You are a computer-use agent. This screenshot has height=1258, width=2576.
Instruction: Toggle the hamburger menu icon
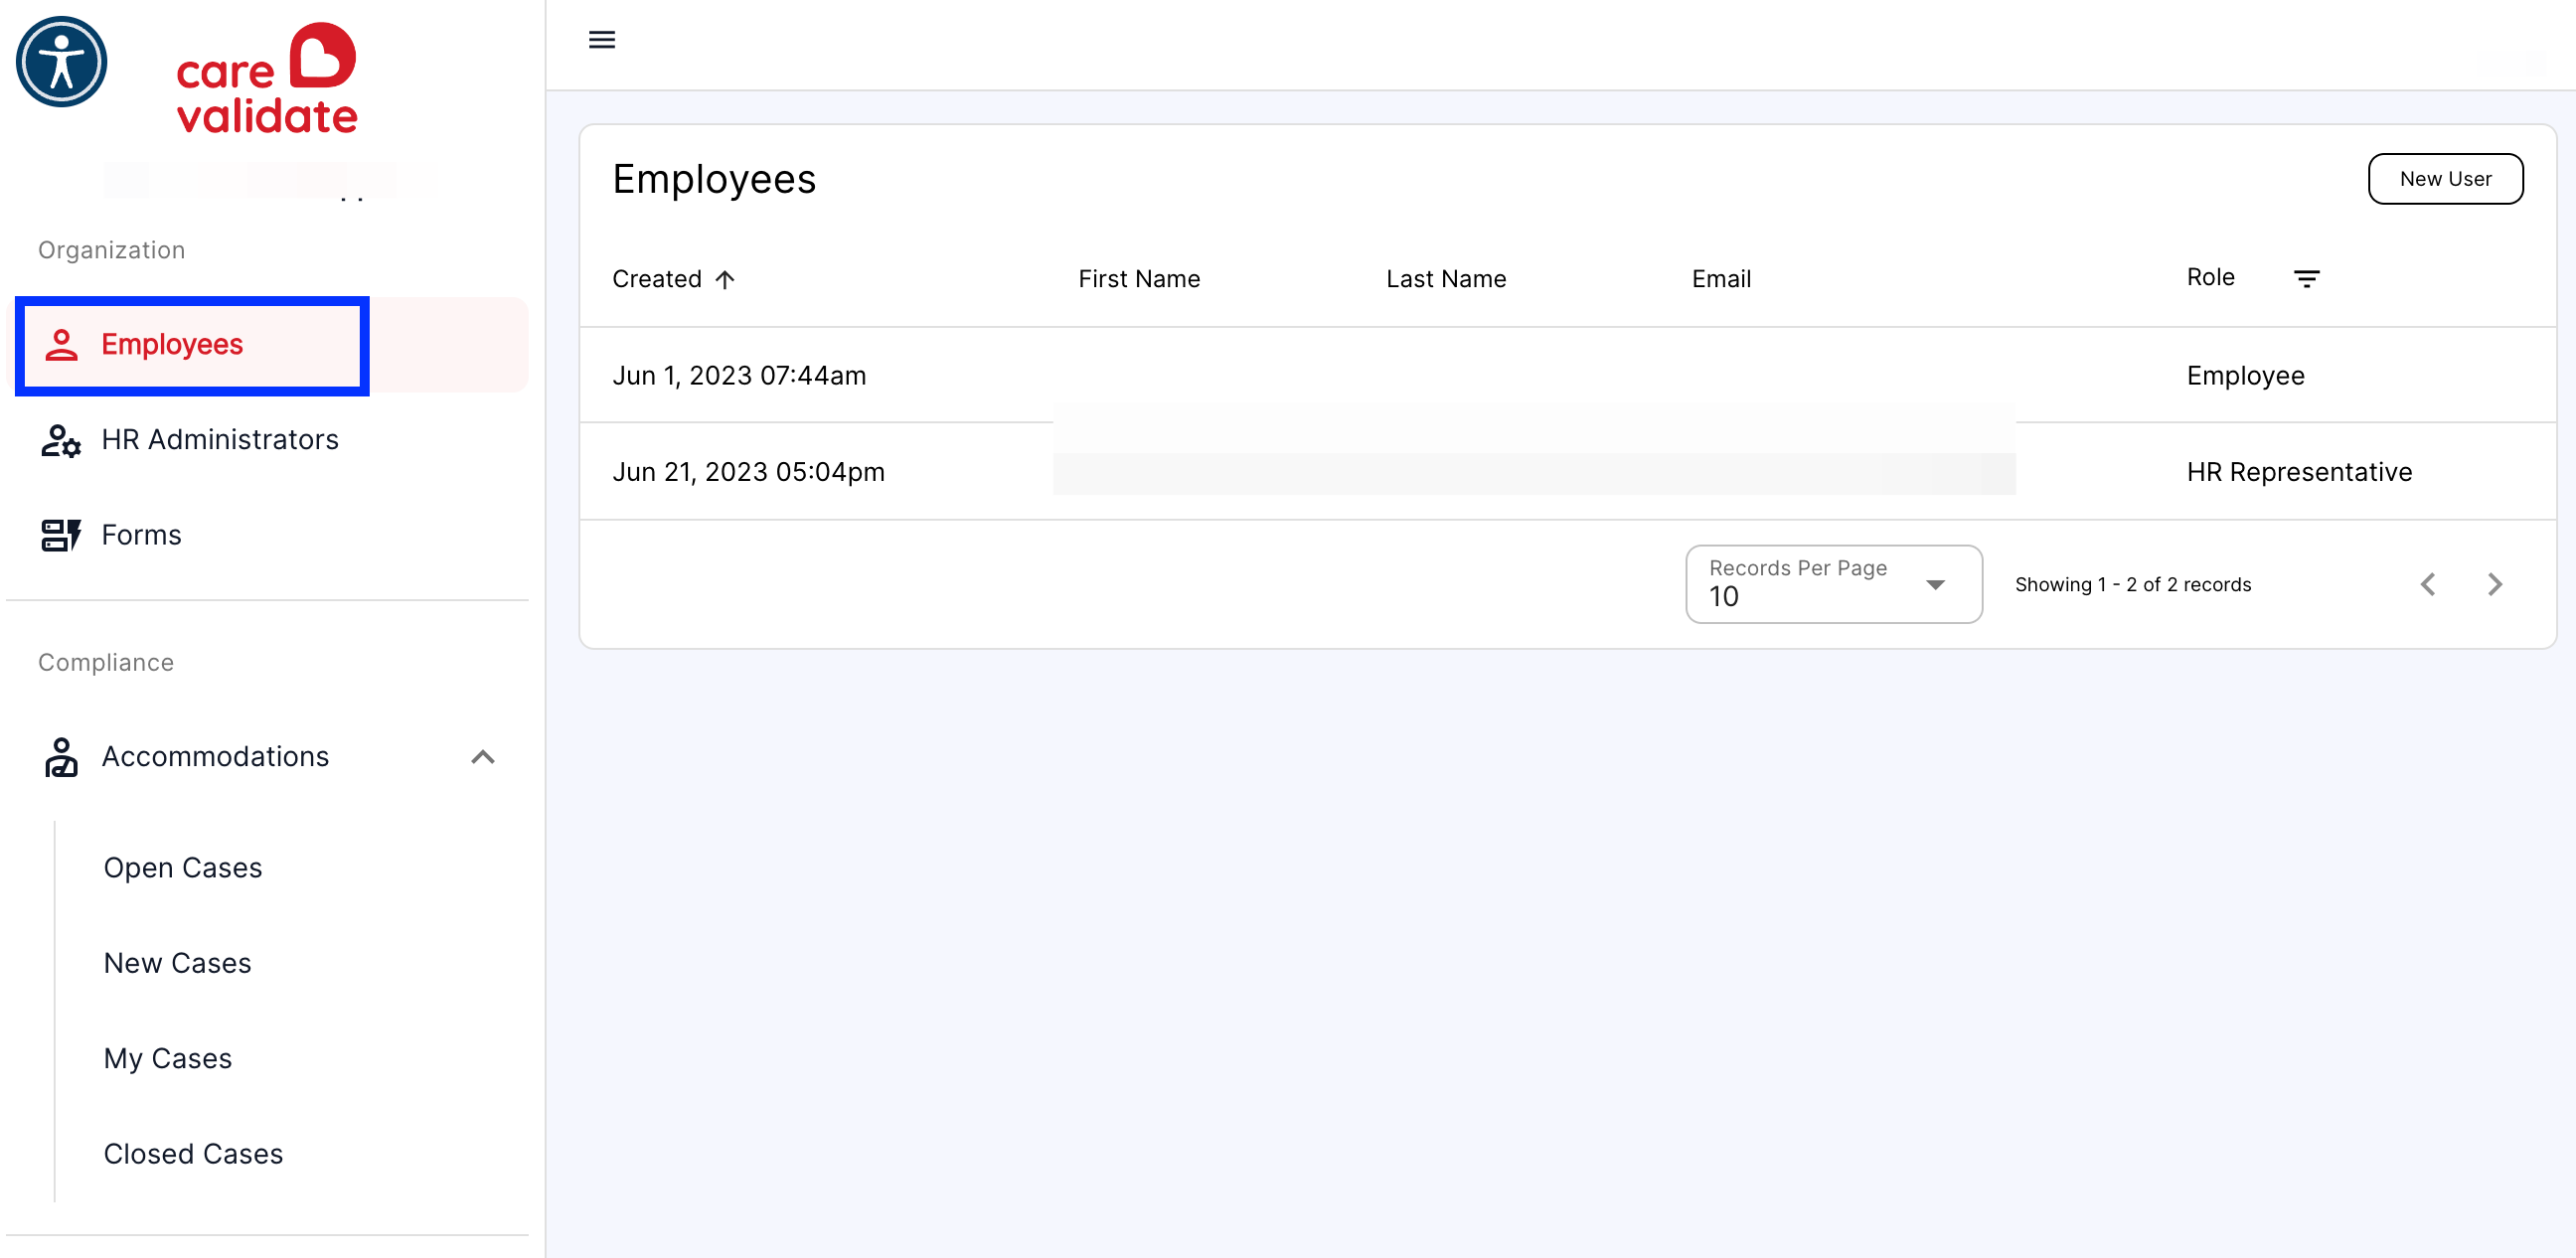601,40
